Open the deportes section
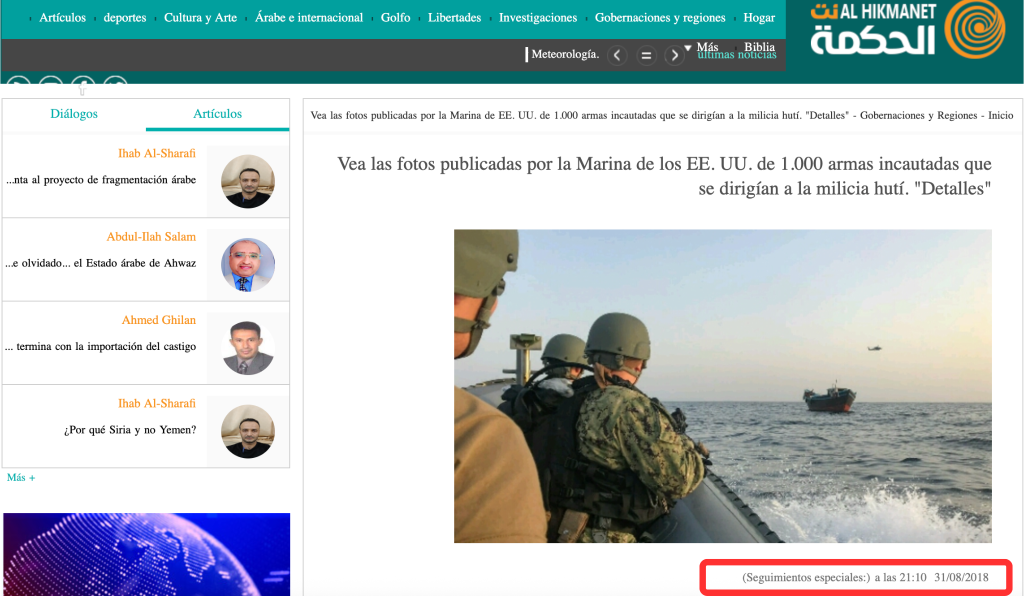The image size is (1024, 596). tap(125, 18)
